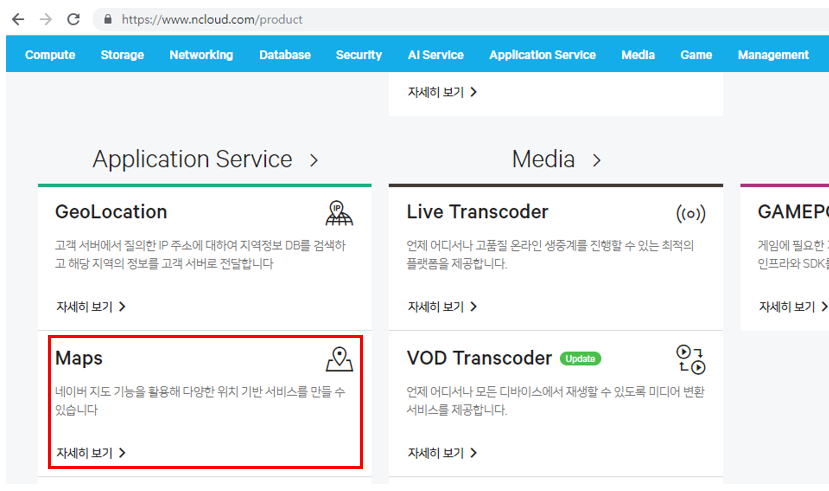Open the Management nav menu
This screenshot has height=491, width=829.
773,54
